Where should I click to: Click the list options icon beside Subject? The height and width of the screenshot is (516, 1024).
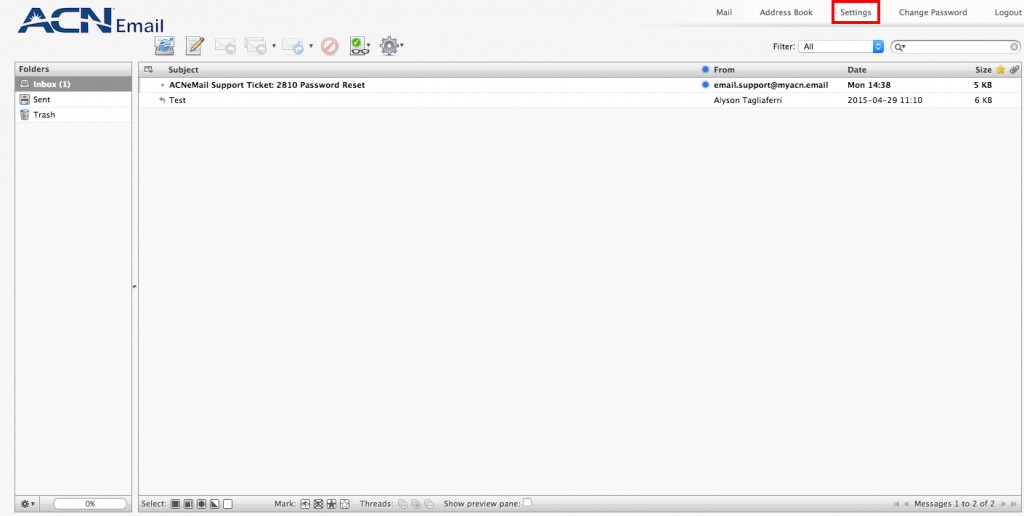pos(149,70)
